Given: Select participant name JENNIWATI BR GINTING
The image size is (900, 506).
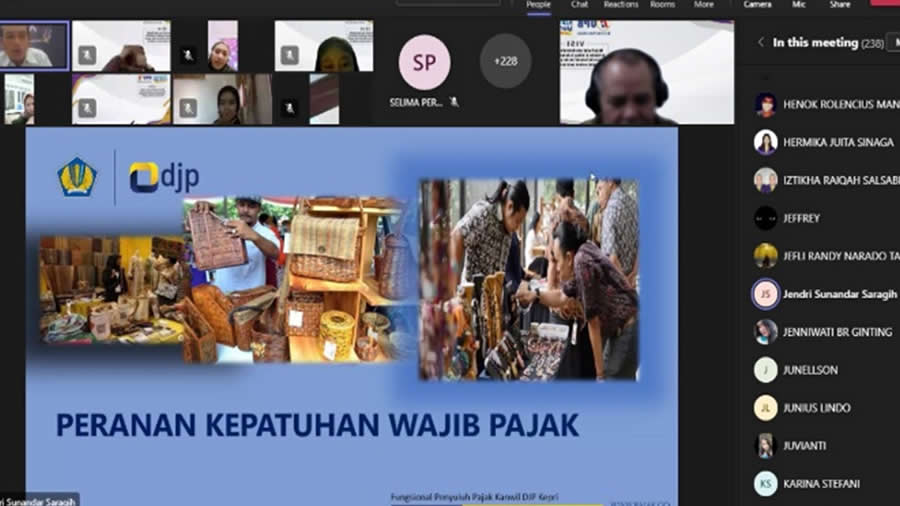Looking at the screenshot, I should (x=837, y=332).
